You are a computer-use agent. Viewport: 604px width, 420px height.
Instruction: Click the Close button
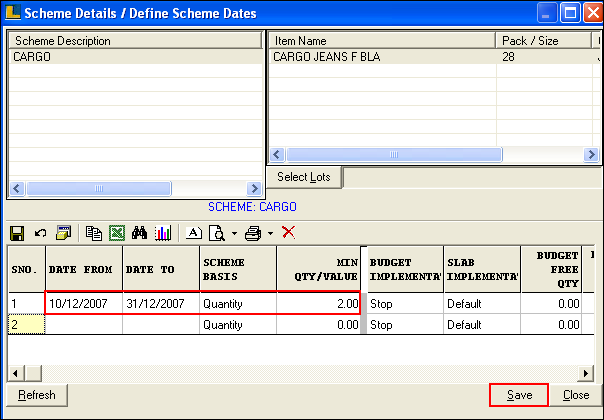click(x=576, y=395)
